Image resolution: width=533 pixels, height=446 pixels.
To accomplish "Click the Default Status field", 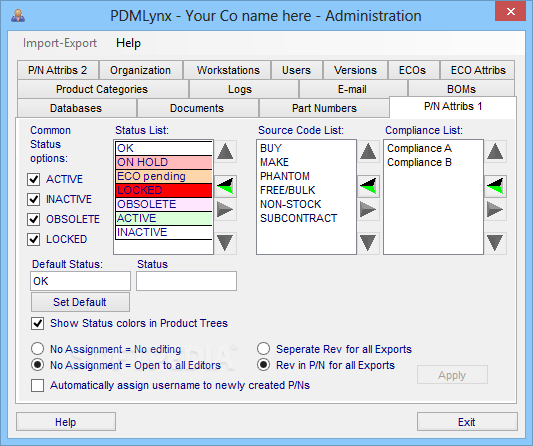I will coord(81,281).
